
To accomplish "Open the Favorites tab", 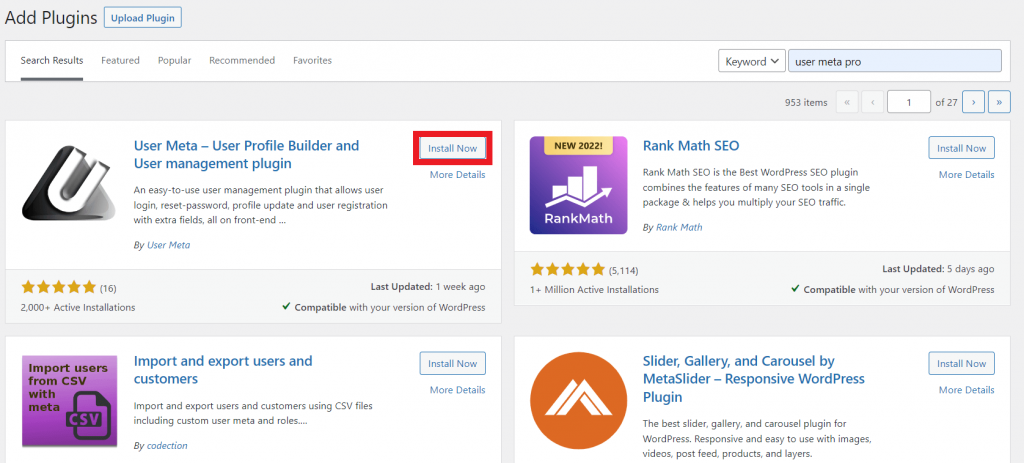I will pyautogui.click(x=312, y=60).
